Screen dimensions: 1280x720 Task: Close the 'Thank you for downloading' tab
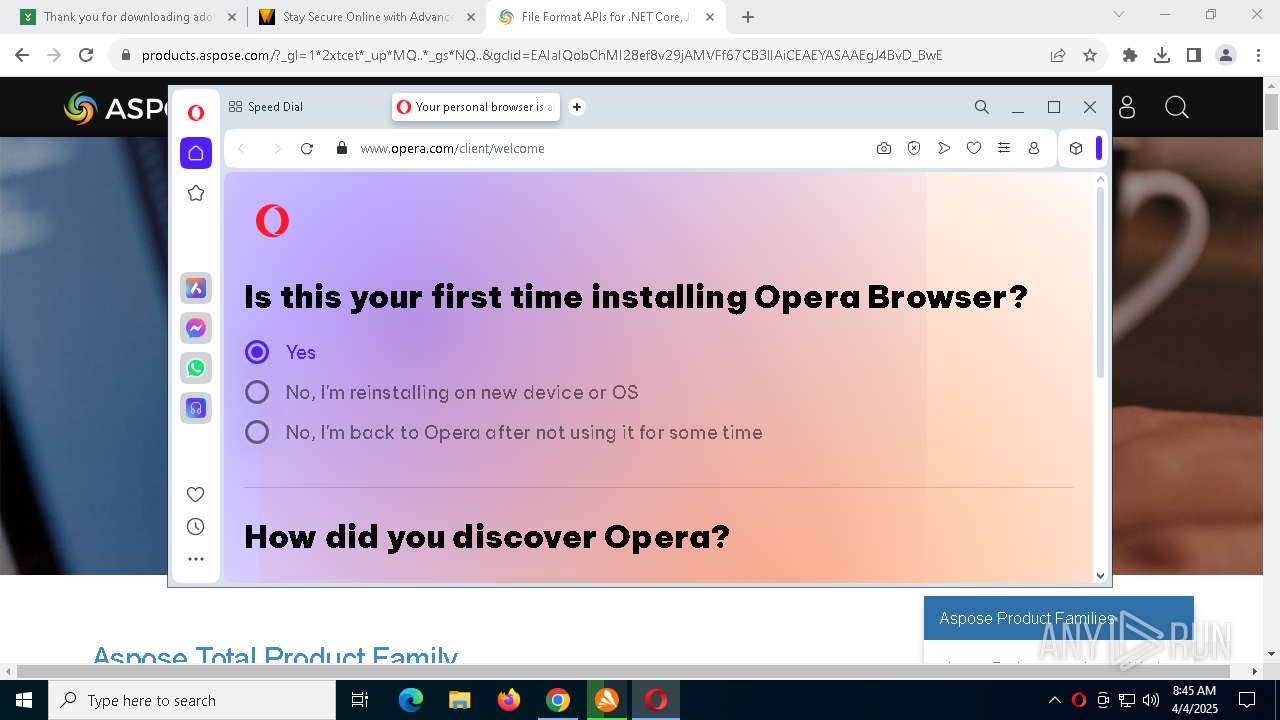click(232, 17)
